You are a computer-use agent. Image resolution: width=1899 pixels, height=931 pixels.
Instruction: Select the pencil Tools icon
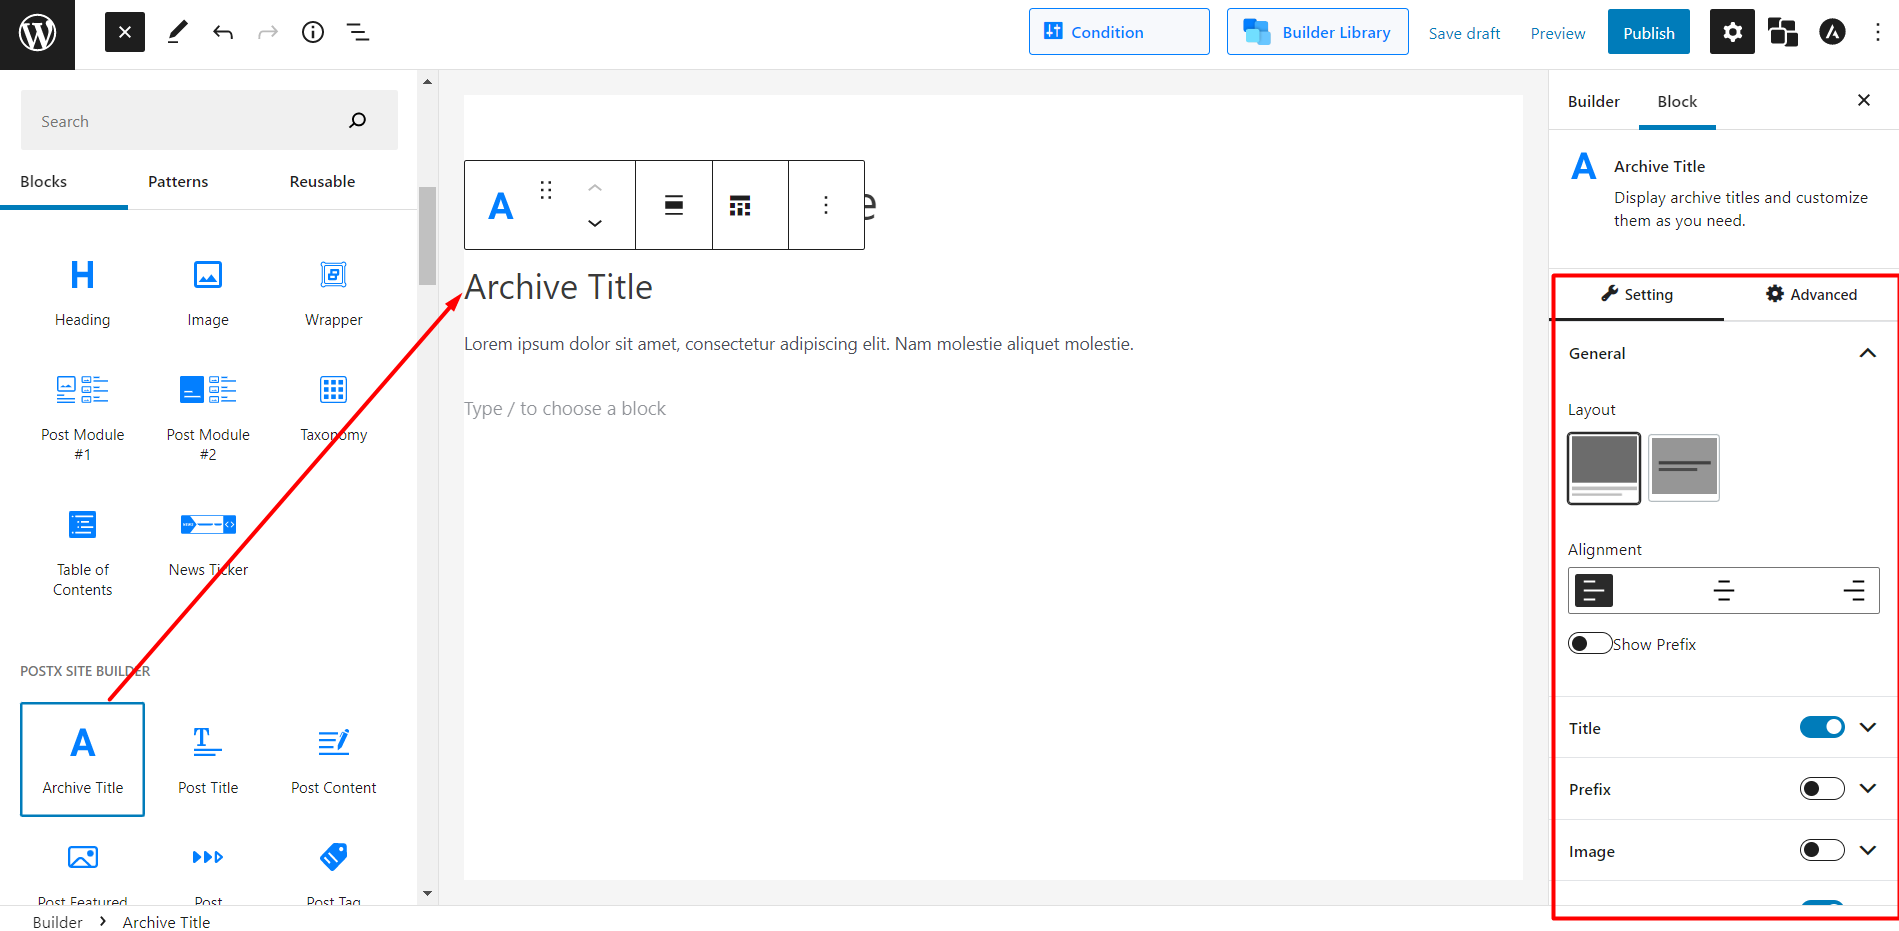coord(177,32)
